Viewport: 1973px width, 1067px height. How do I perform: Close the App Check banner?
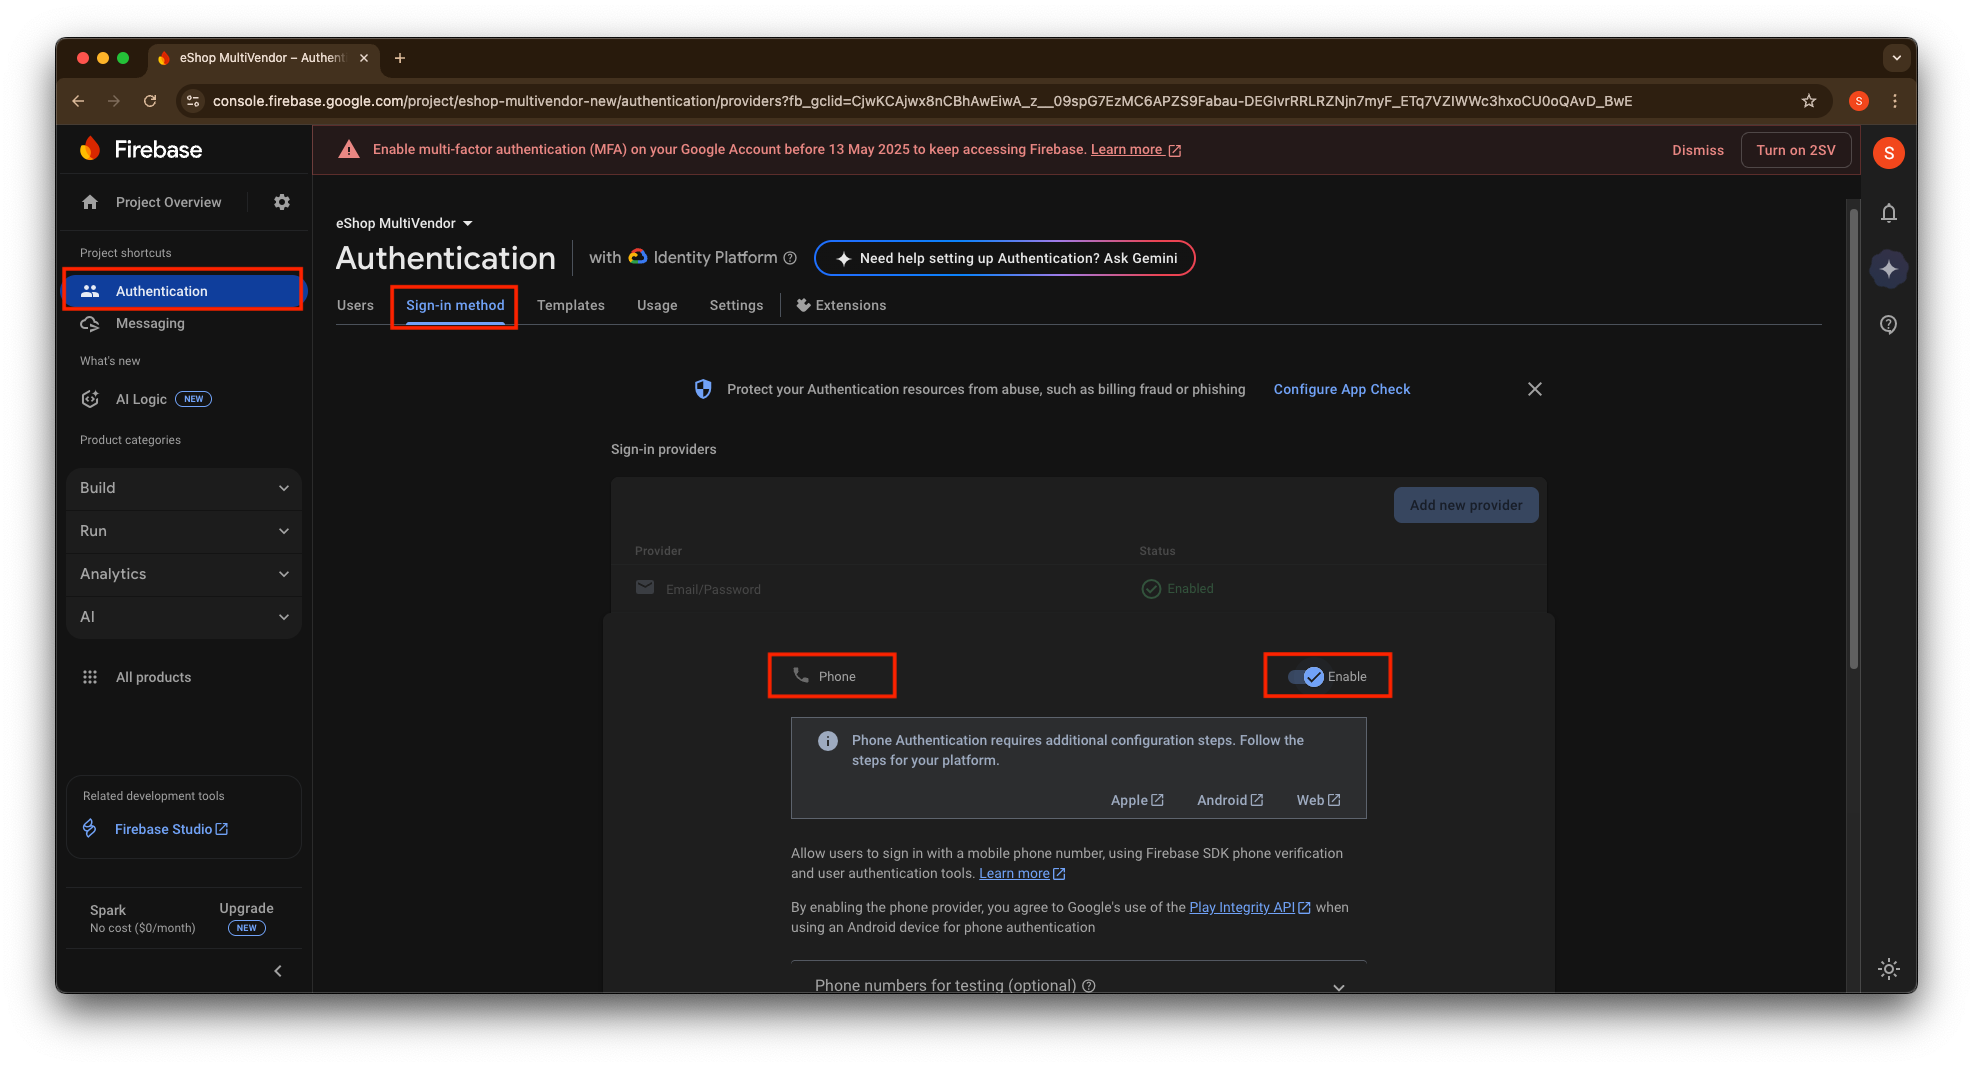1534,389
